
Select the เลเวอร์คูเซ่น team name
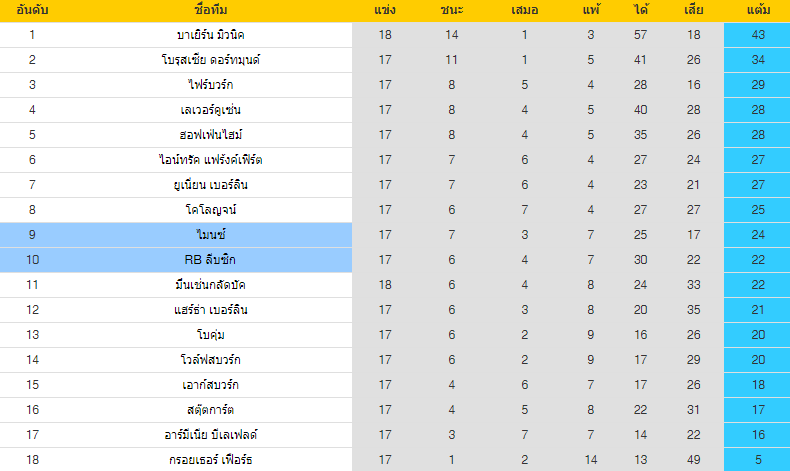211,110
